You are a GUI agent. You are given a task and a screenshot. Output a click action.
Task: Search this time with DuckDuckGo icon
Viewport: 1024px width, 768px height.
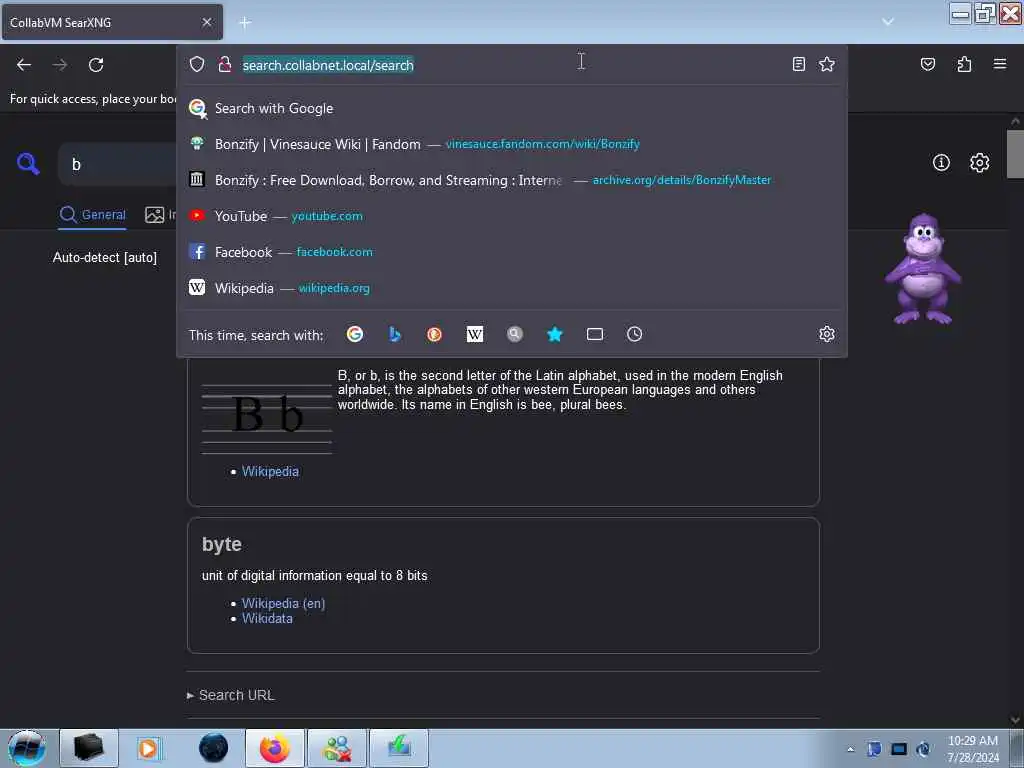(x=434, y=334)
